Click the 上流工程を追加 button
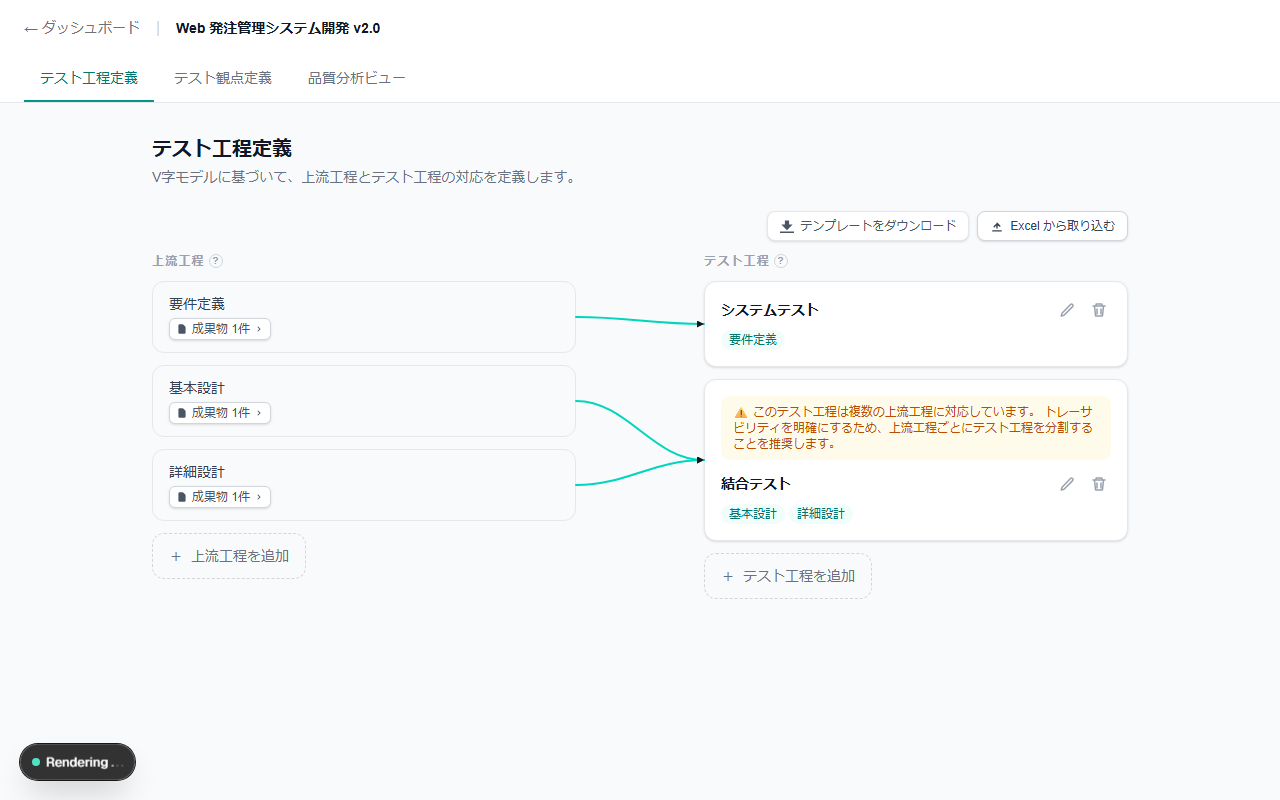Image resolution: width=1280 pixels, height=800 pixels. [229, 556]
